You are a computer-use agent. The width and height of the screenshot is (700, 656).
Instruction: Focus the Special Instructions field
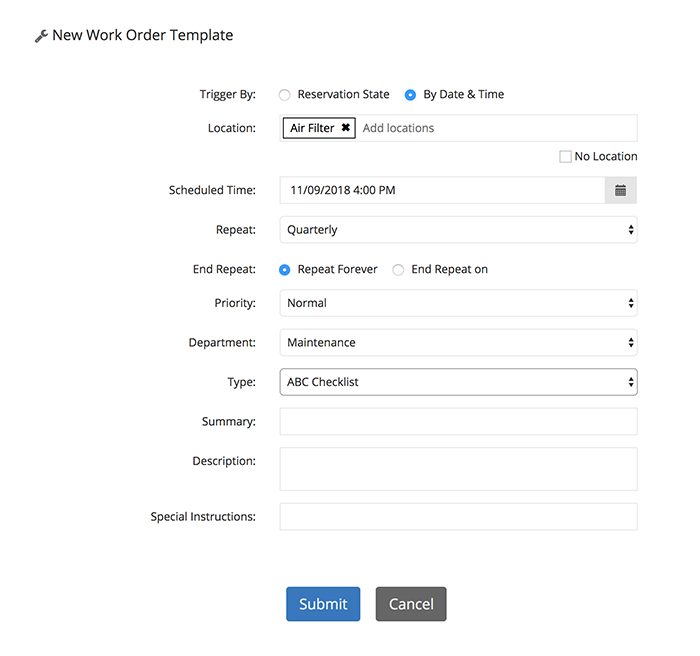(x=458, y=517)
